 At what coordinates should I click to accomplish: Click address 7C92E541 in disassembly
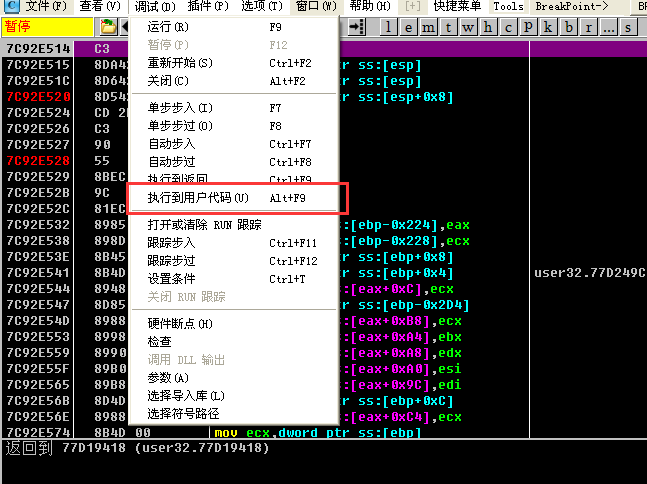click(x=38, y=273)
